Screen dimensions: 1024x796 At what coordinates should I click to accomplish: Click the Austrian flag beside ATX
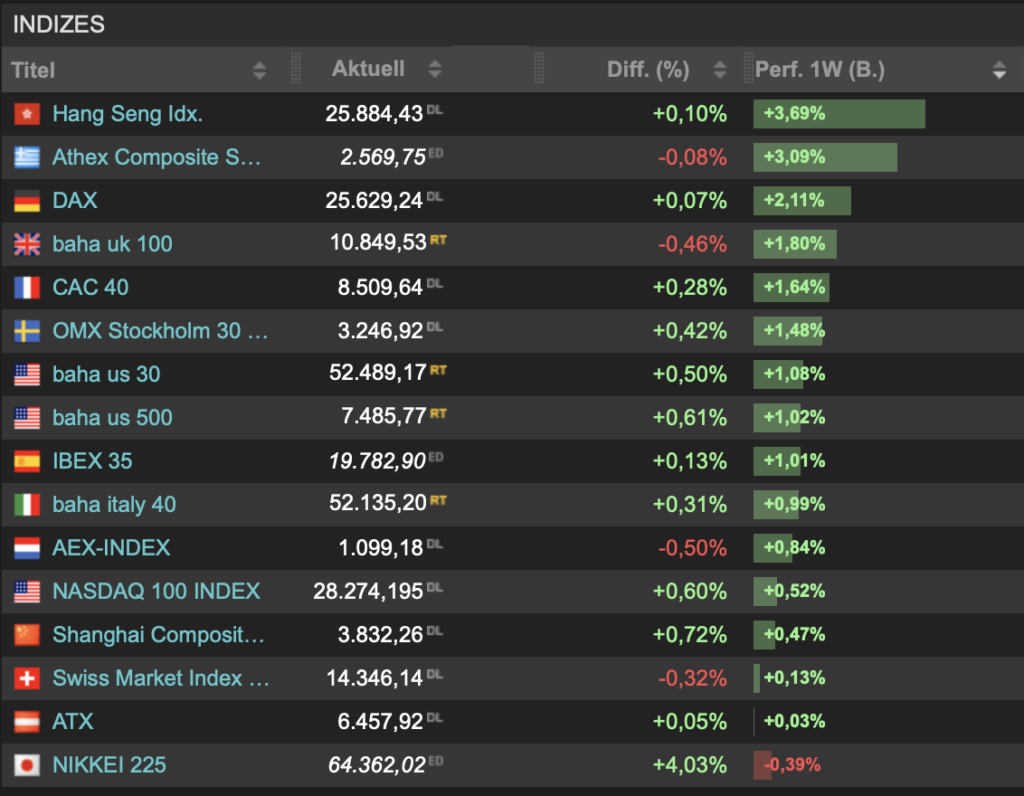[x=27, y=722]
